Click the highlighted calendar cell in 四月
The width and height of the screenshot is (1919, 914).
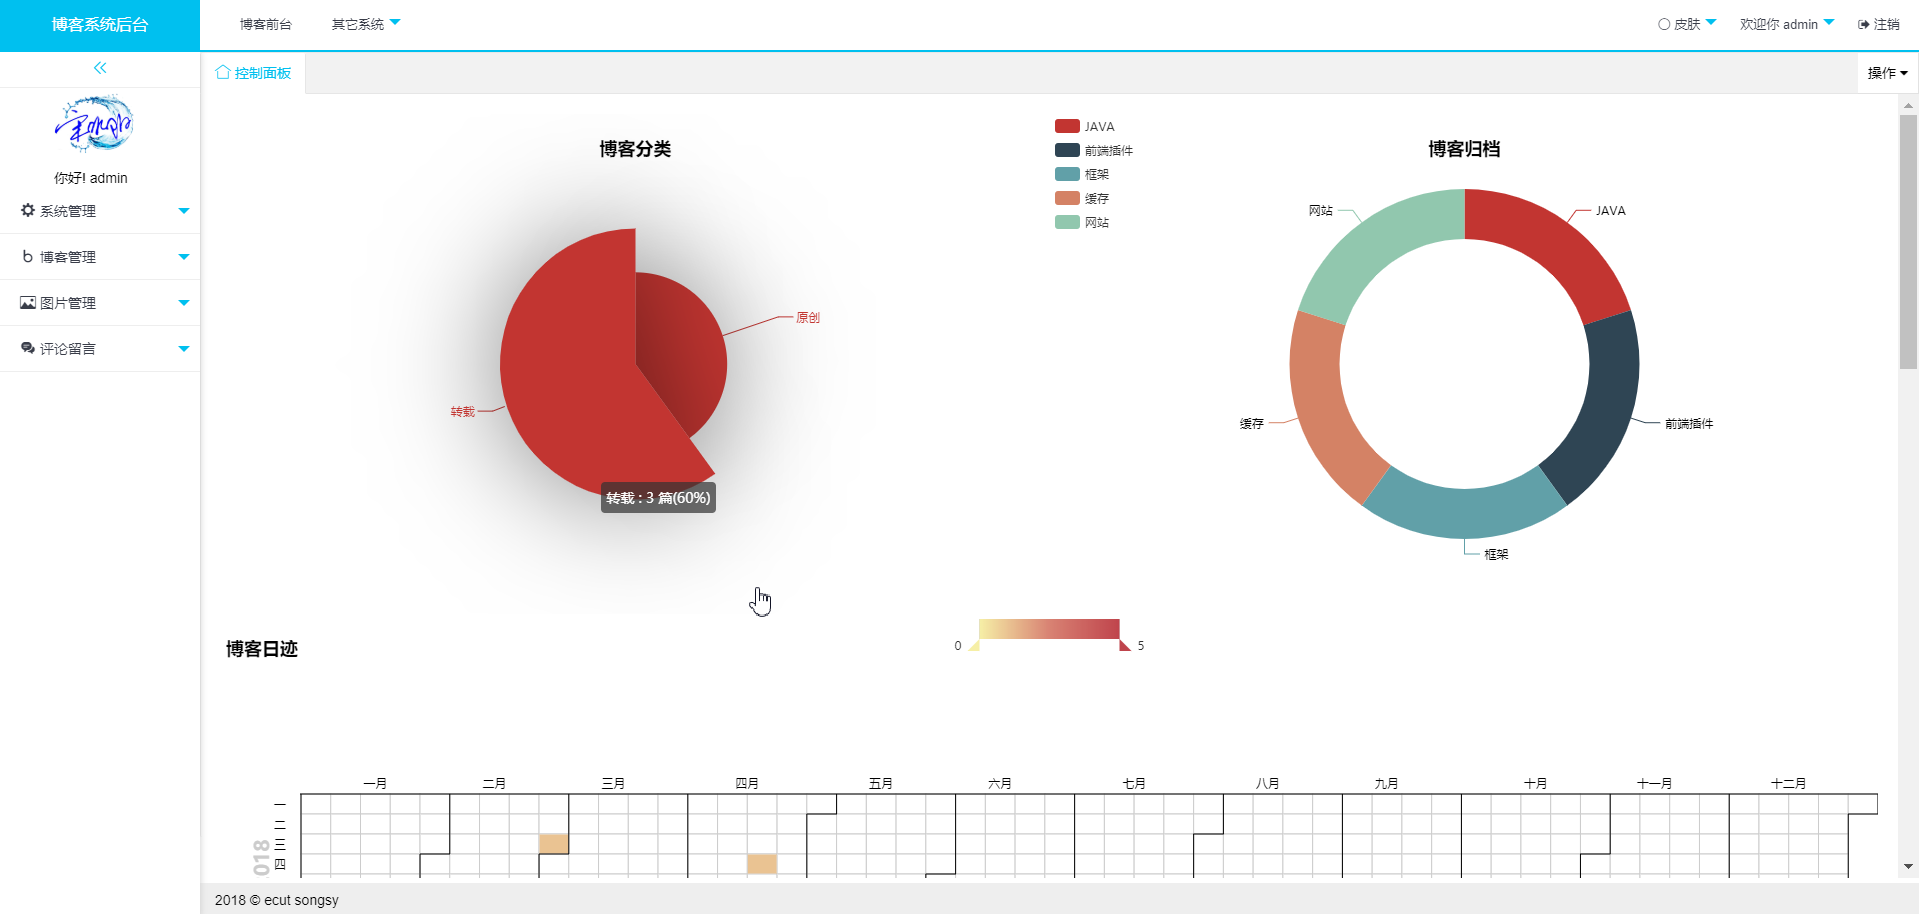762,863
